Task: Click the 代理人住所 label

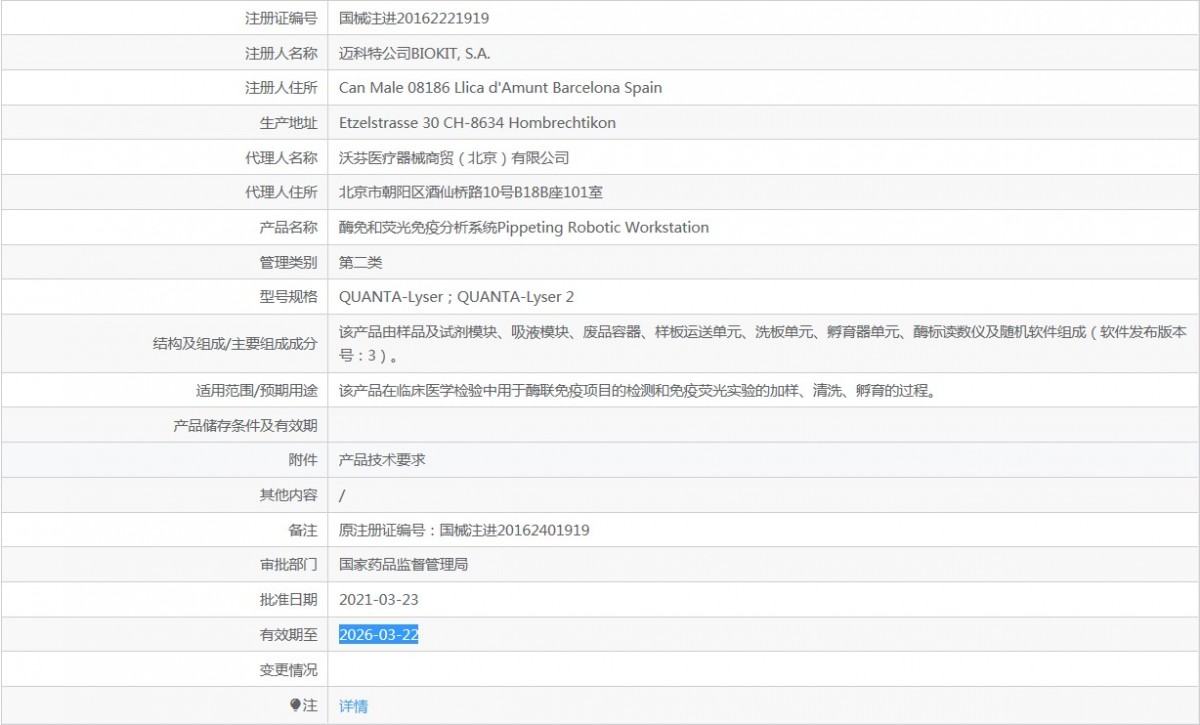Action: (x=281, y=192)
